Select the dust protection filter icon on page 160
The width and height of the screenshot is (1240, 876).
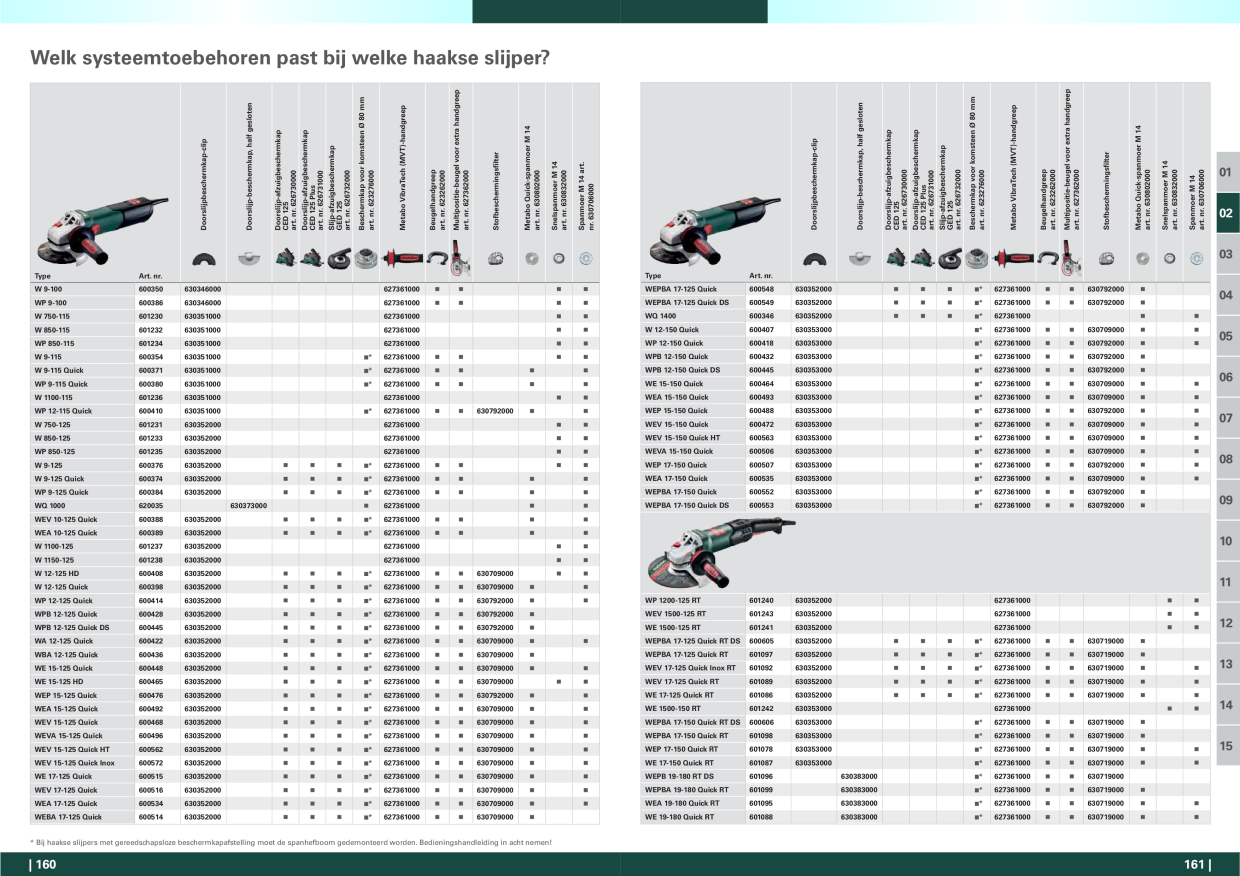click(495, 259)
